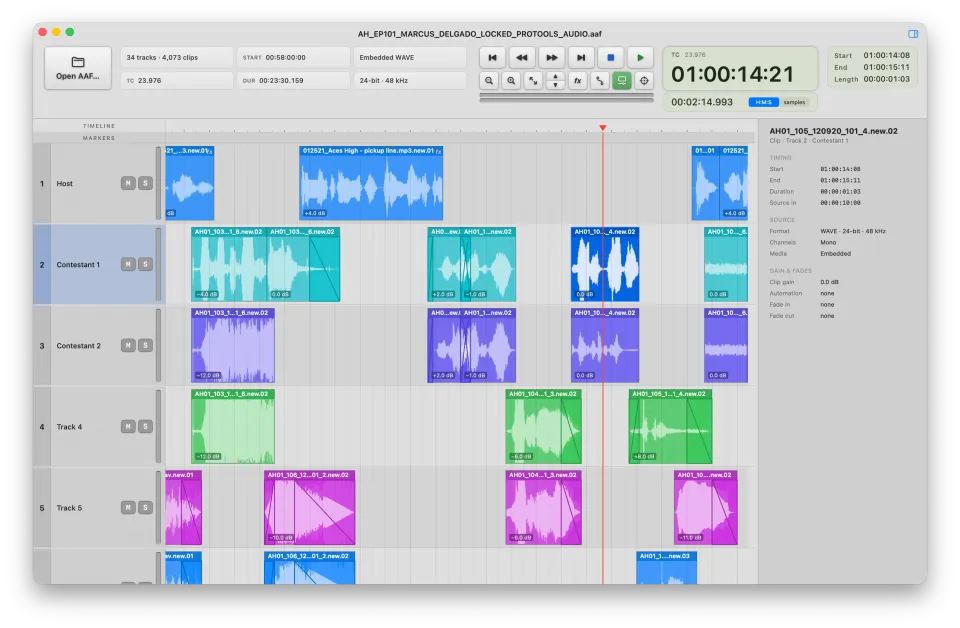Zoom in the timeline with magnifier plus
This screenshot has height=628, width=960.
pos(511,81)
